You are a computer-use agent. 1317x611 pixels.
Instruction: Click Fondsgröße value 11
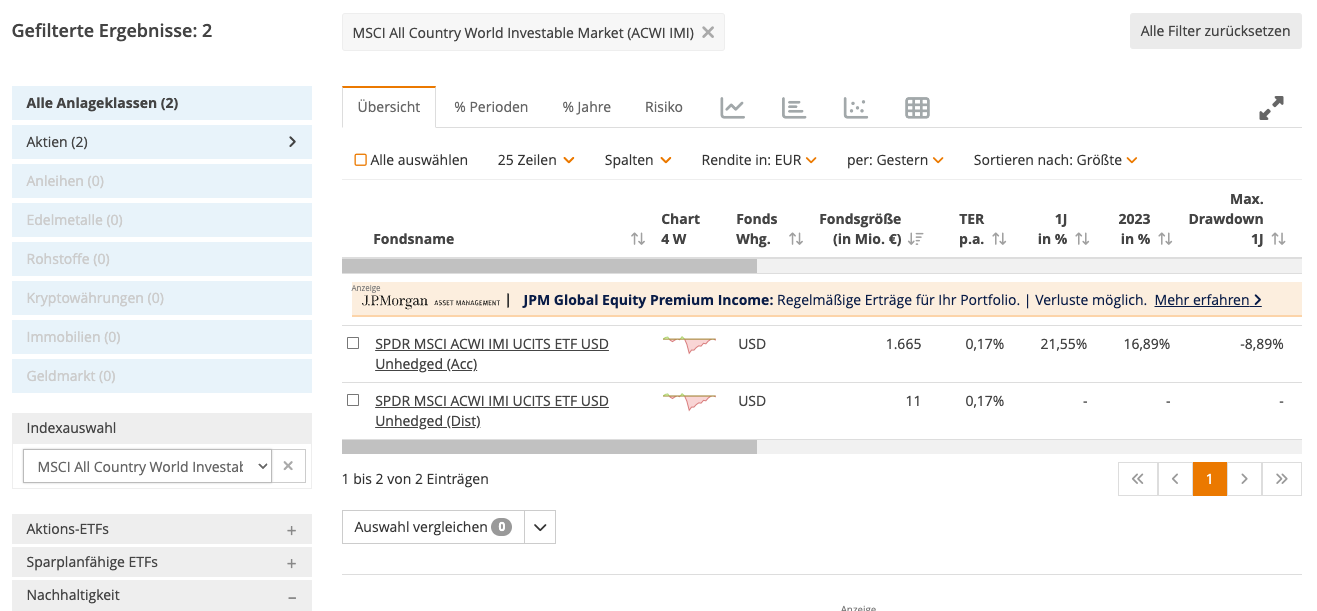click(x=913, y=401)
